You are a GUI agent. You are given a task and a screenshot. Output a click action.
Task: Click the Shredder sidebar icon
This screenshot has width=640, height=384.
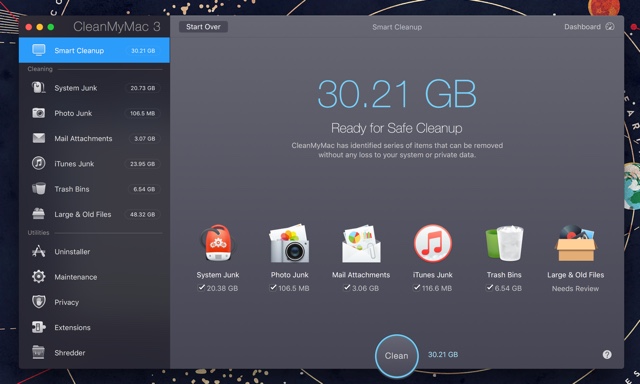tap(39, 353)
